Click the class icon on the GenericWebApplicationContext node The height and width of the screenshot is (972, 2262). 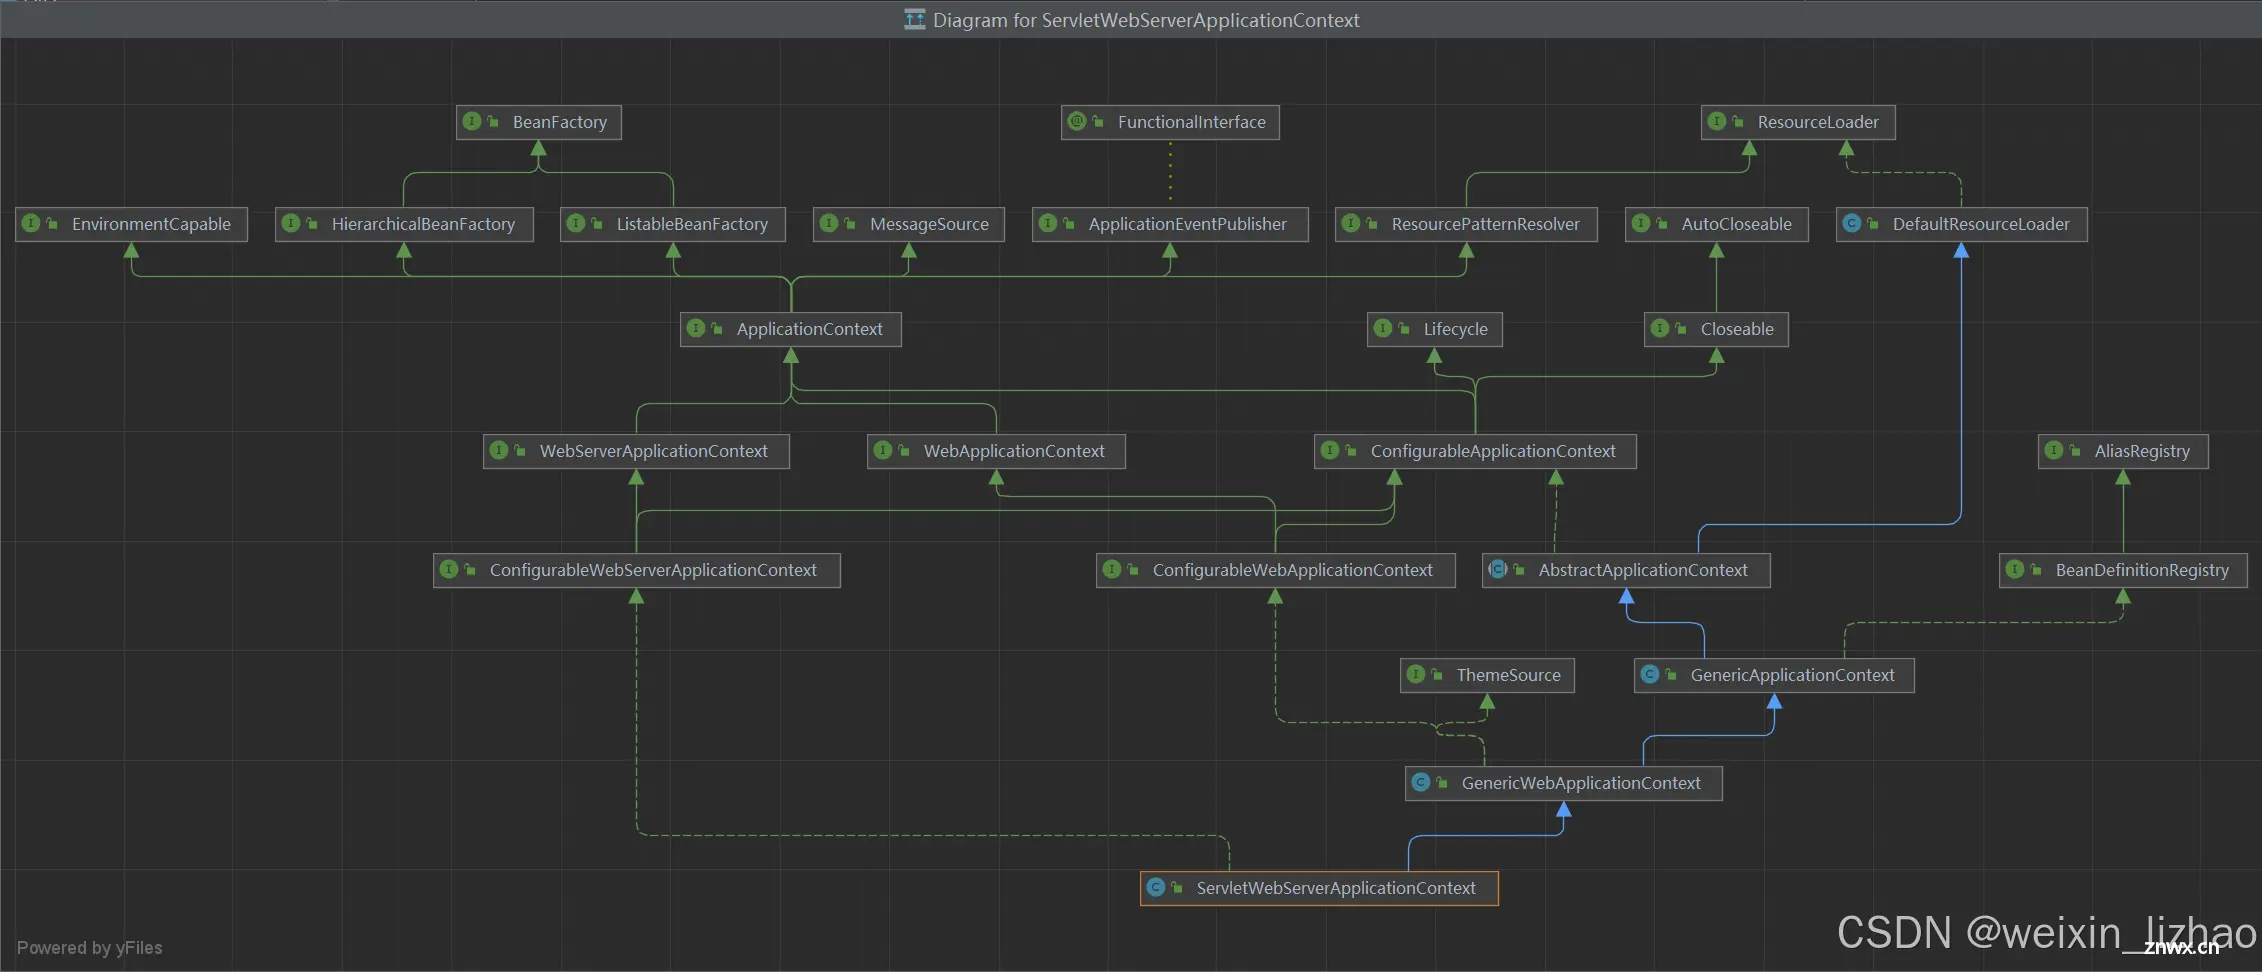click(x=1421, y=782)
